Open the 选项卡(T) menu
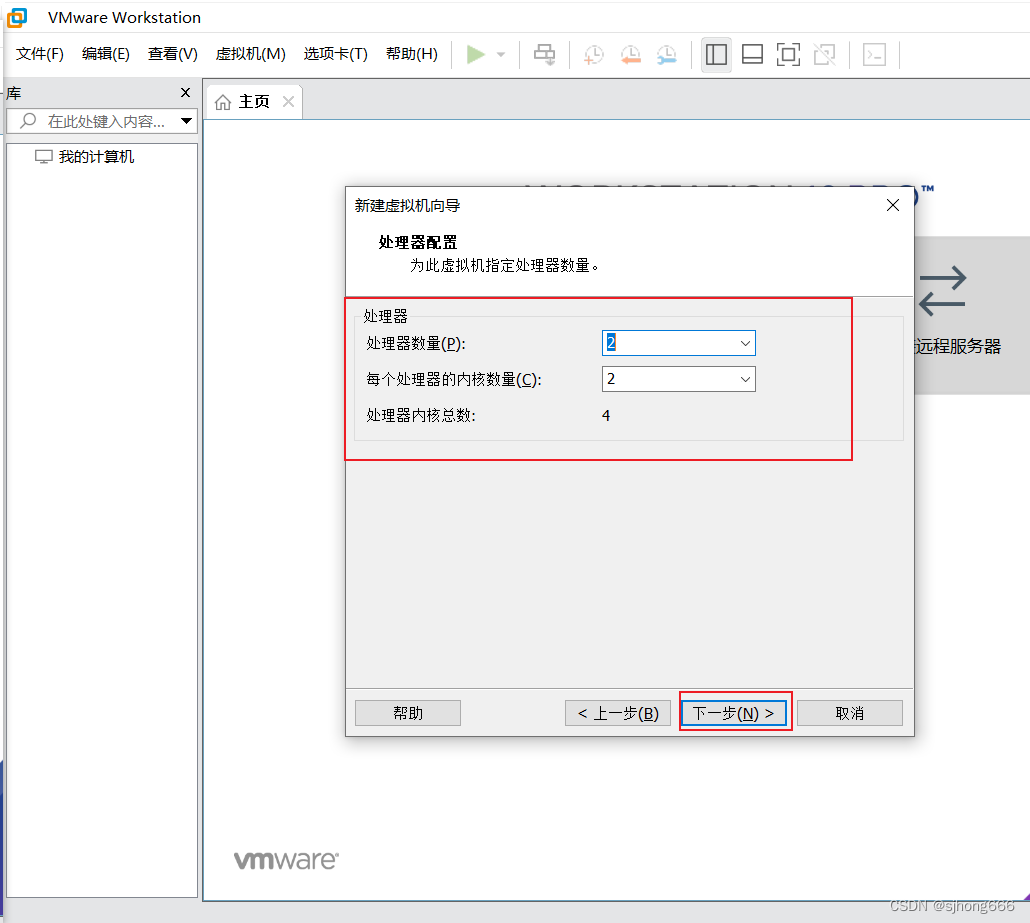1030x923 pixels. pyautogui.click(x=335, y=54)
